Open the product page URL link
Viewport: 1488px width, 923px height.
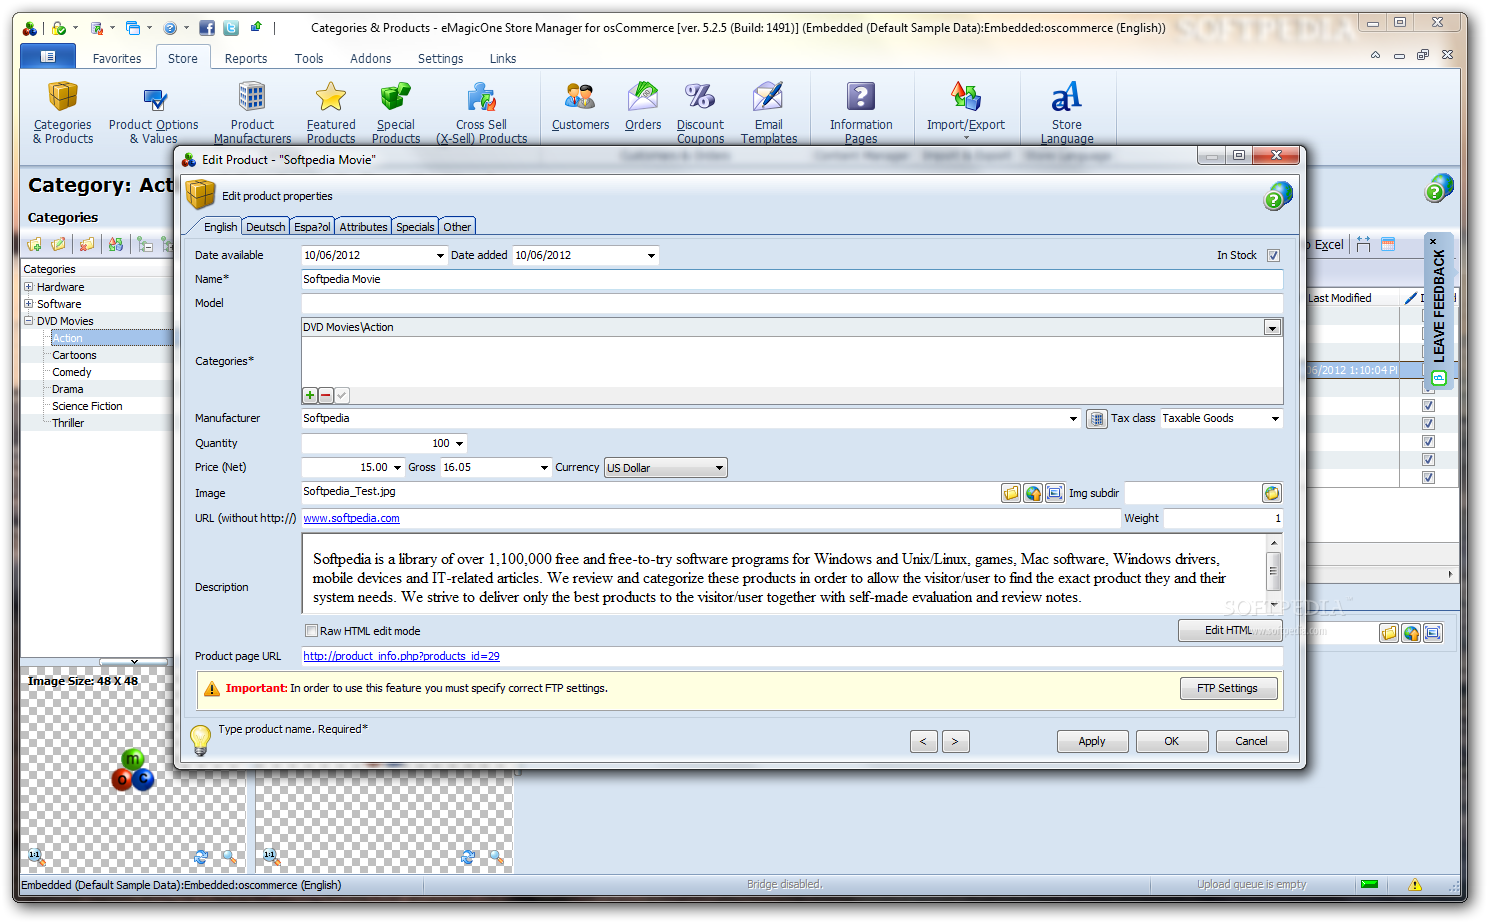(x=401, y=657)
